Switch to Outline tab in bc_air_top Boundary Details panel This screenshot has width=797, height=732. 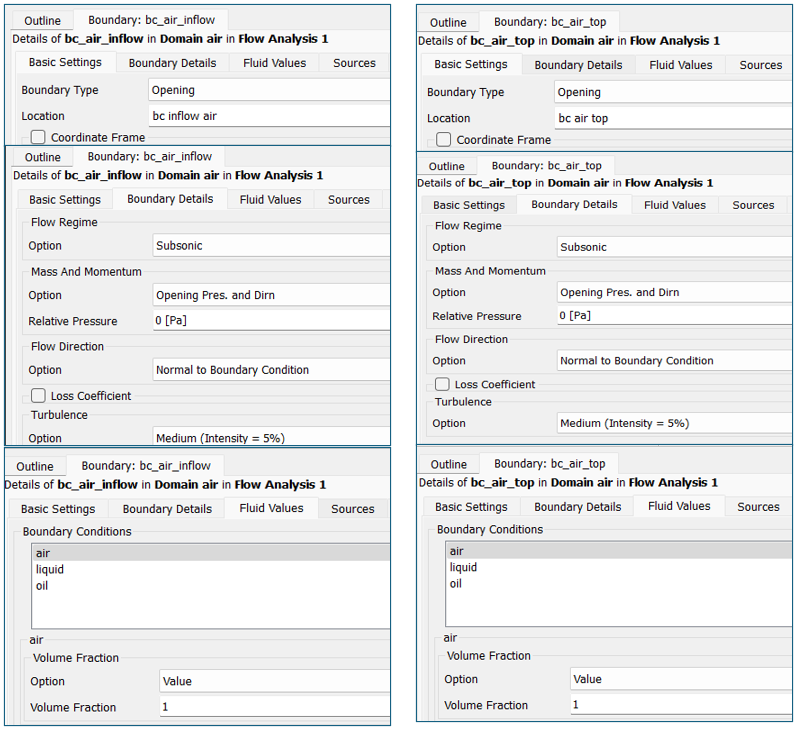click(x=446, y=167)
